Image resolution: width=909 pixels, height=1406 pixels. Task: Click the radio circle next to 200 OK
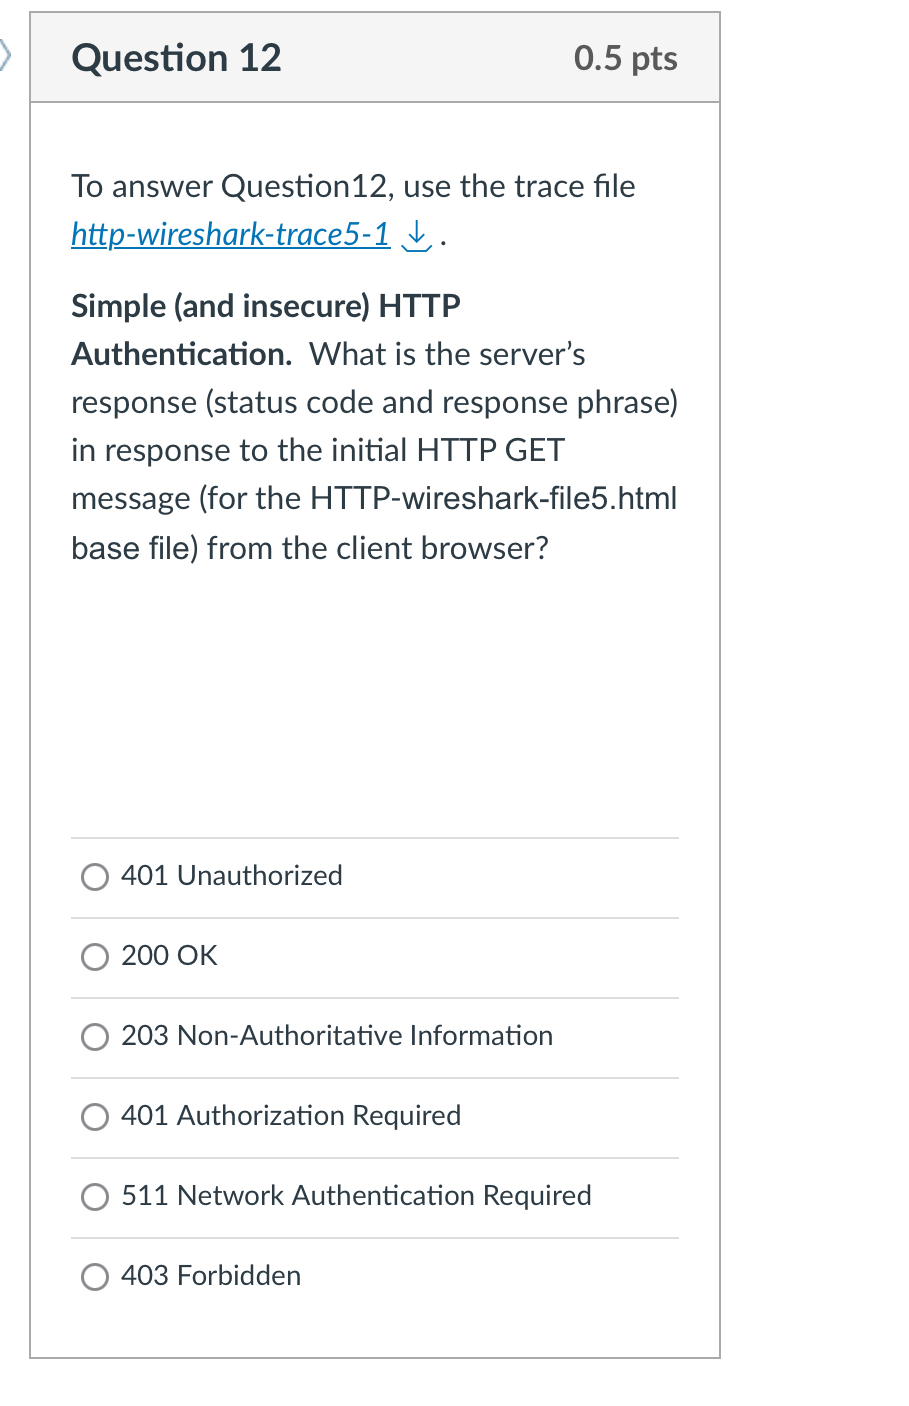coord(94,956)
